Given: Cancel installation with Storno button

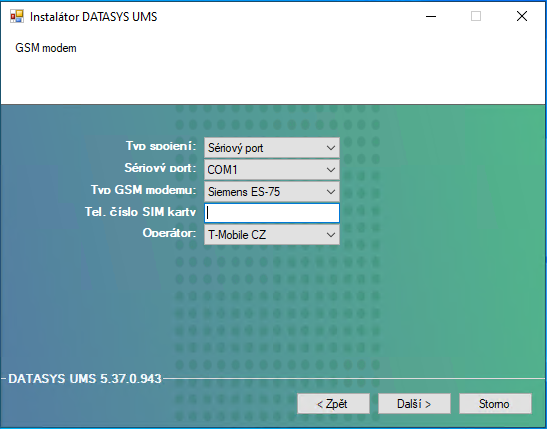Looking at the screenshot, I should 495,404.
